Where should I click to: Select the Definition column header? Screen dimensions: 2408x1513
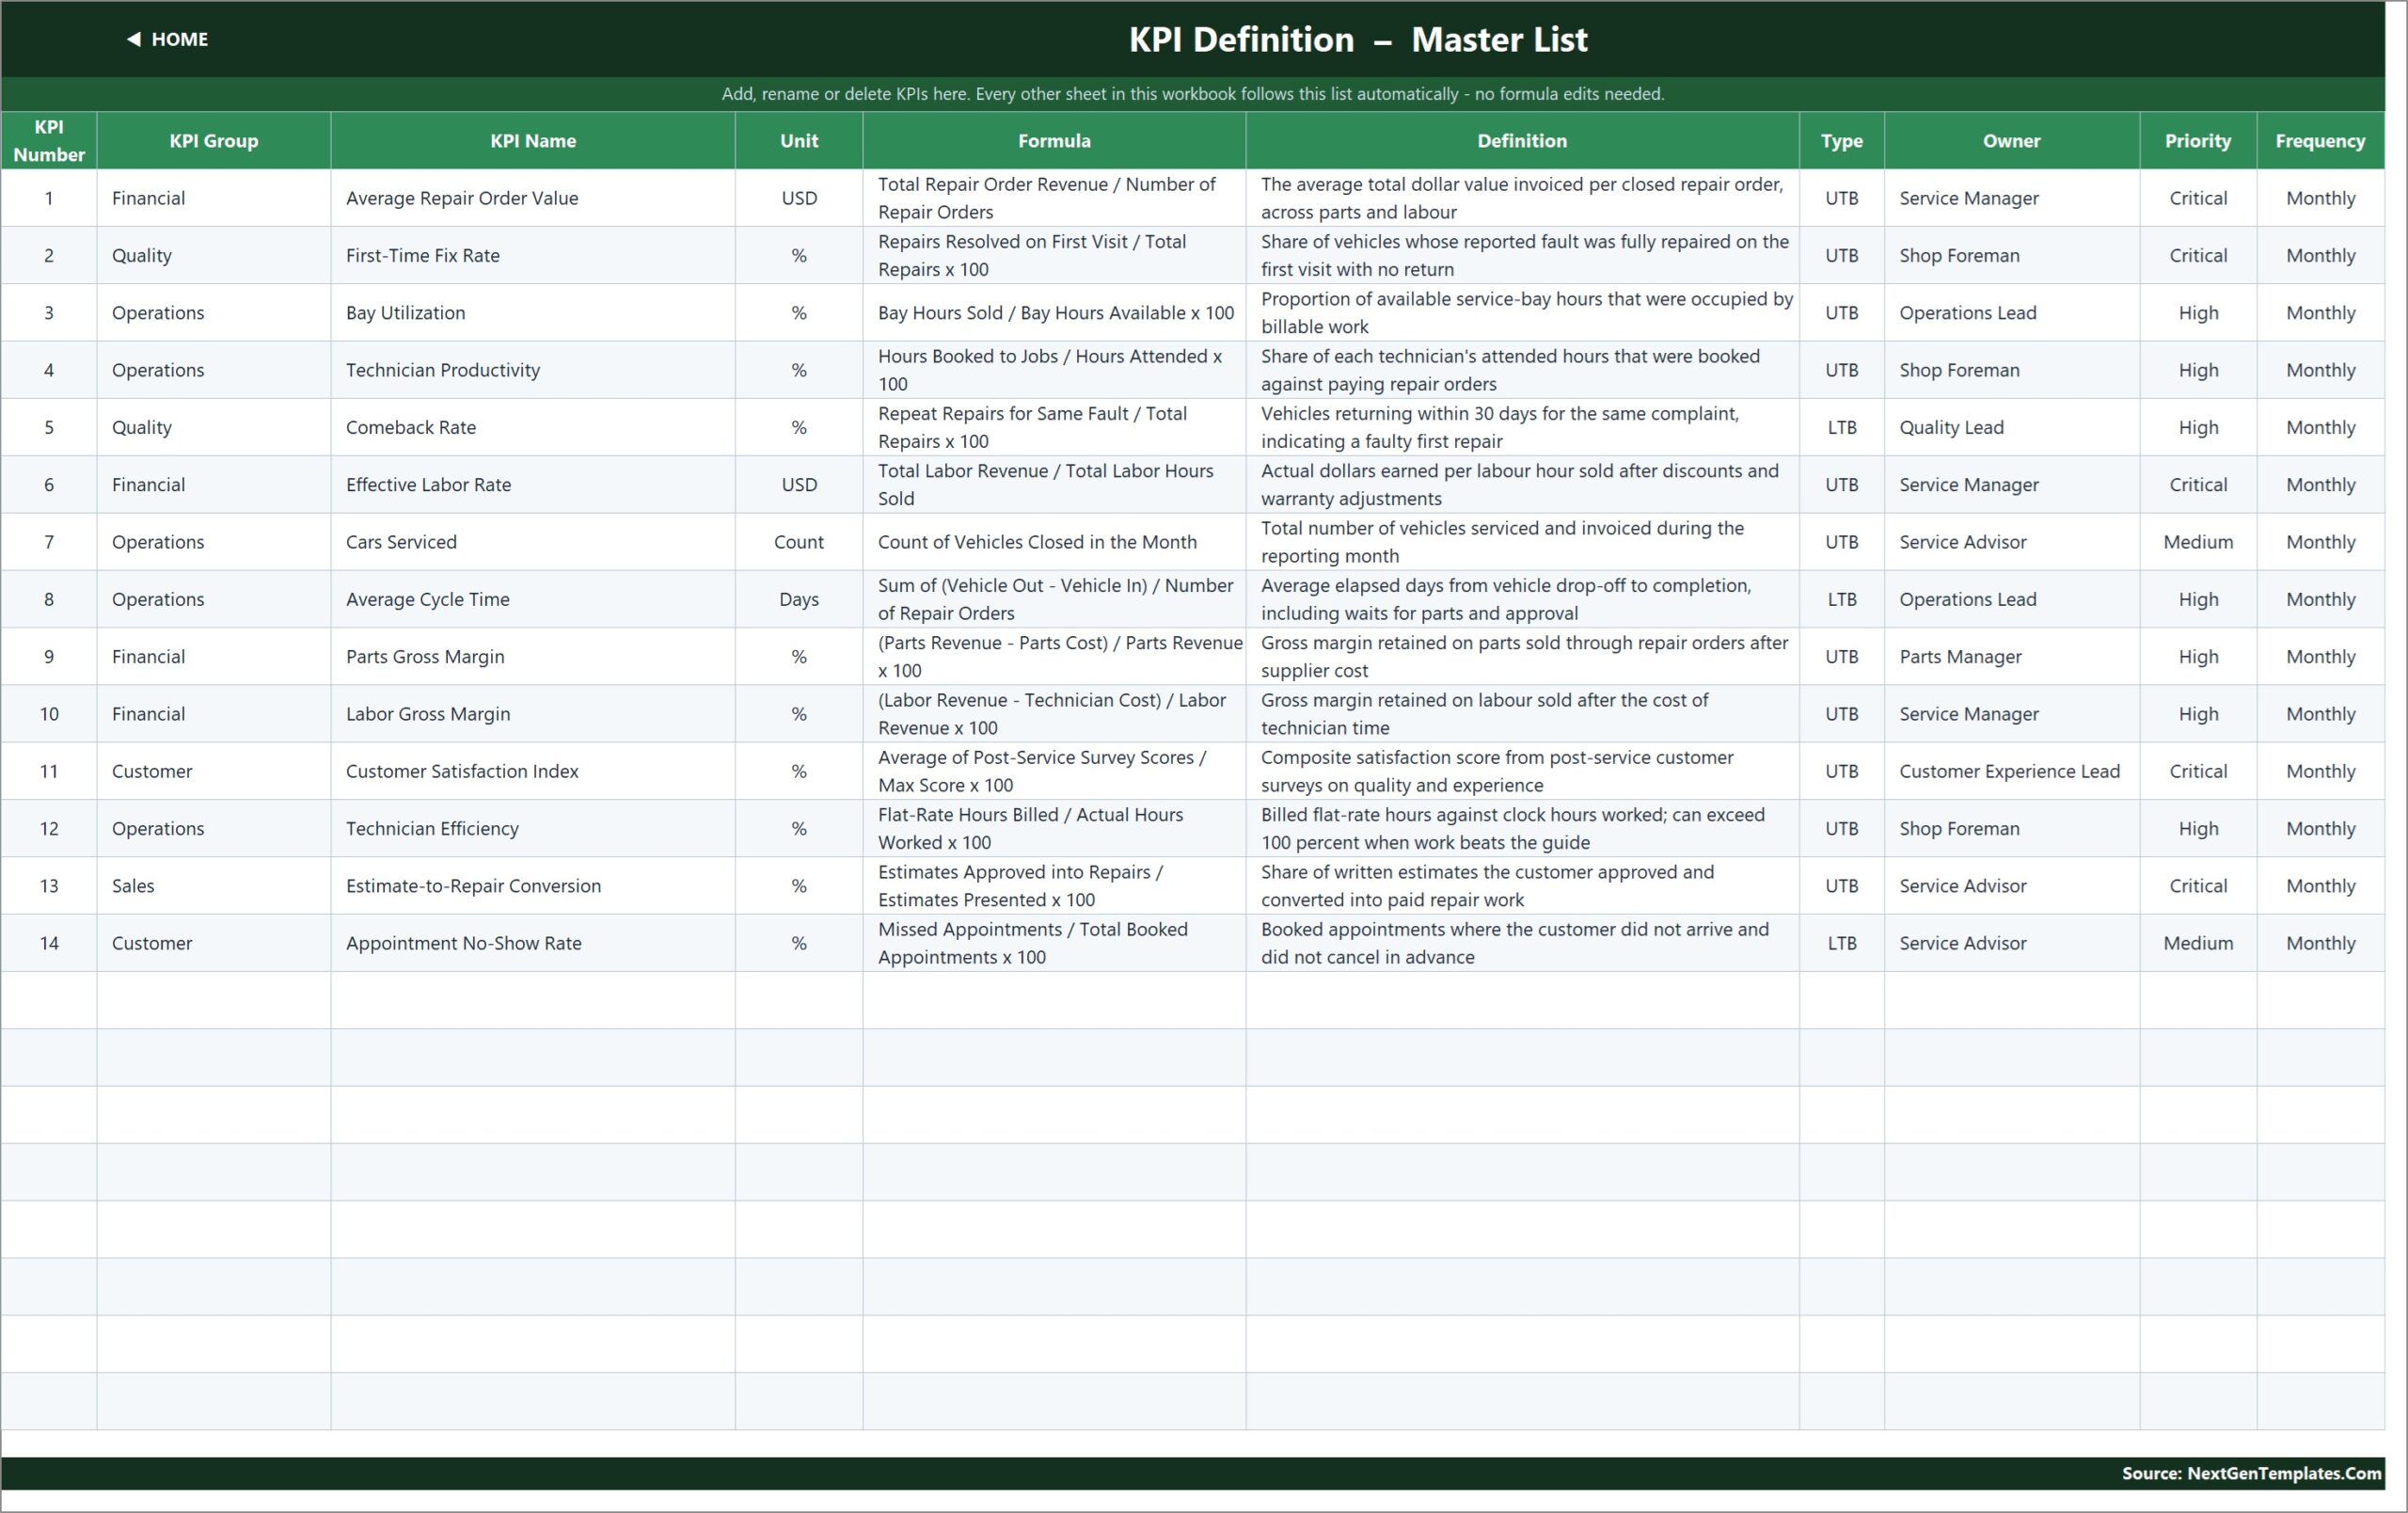coord(1522,140)
